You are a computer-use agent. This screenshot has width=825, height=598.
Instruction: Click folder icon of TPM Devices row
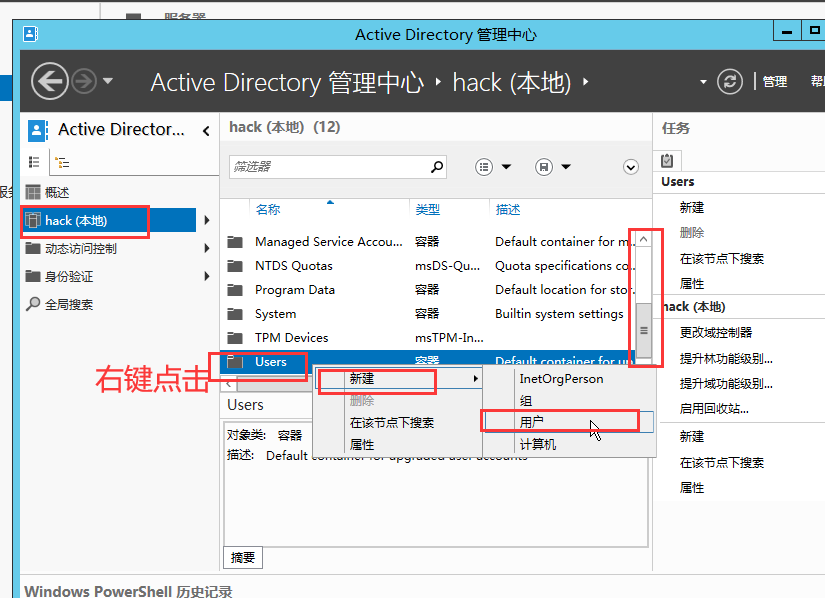click(x=235, y=338)
